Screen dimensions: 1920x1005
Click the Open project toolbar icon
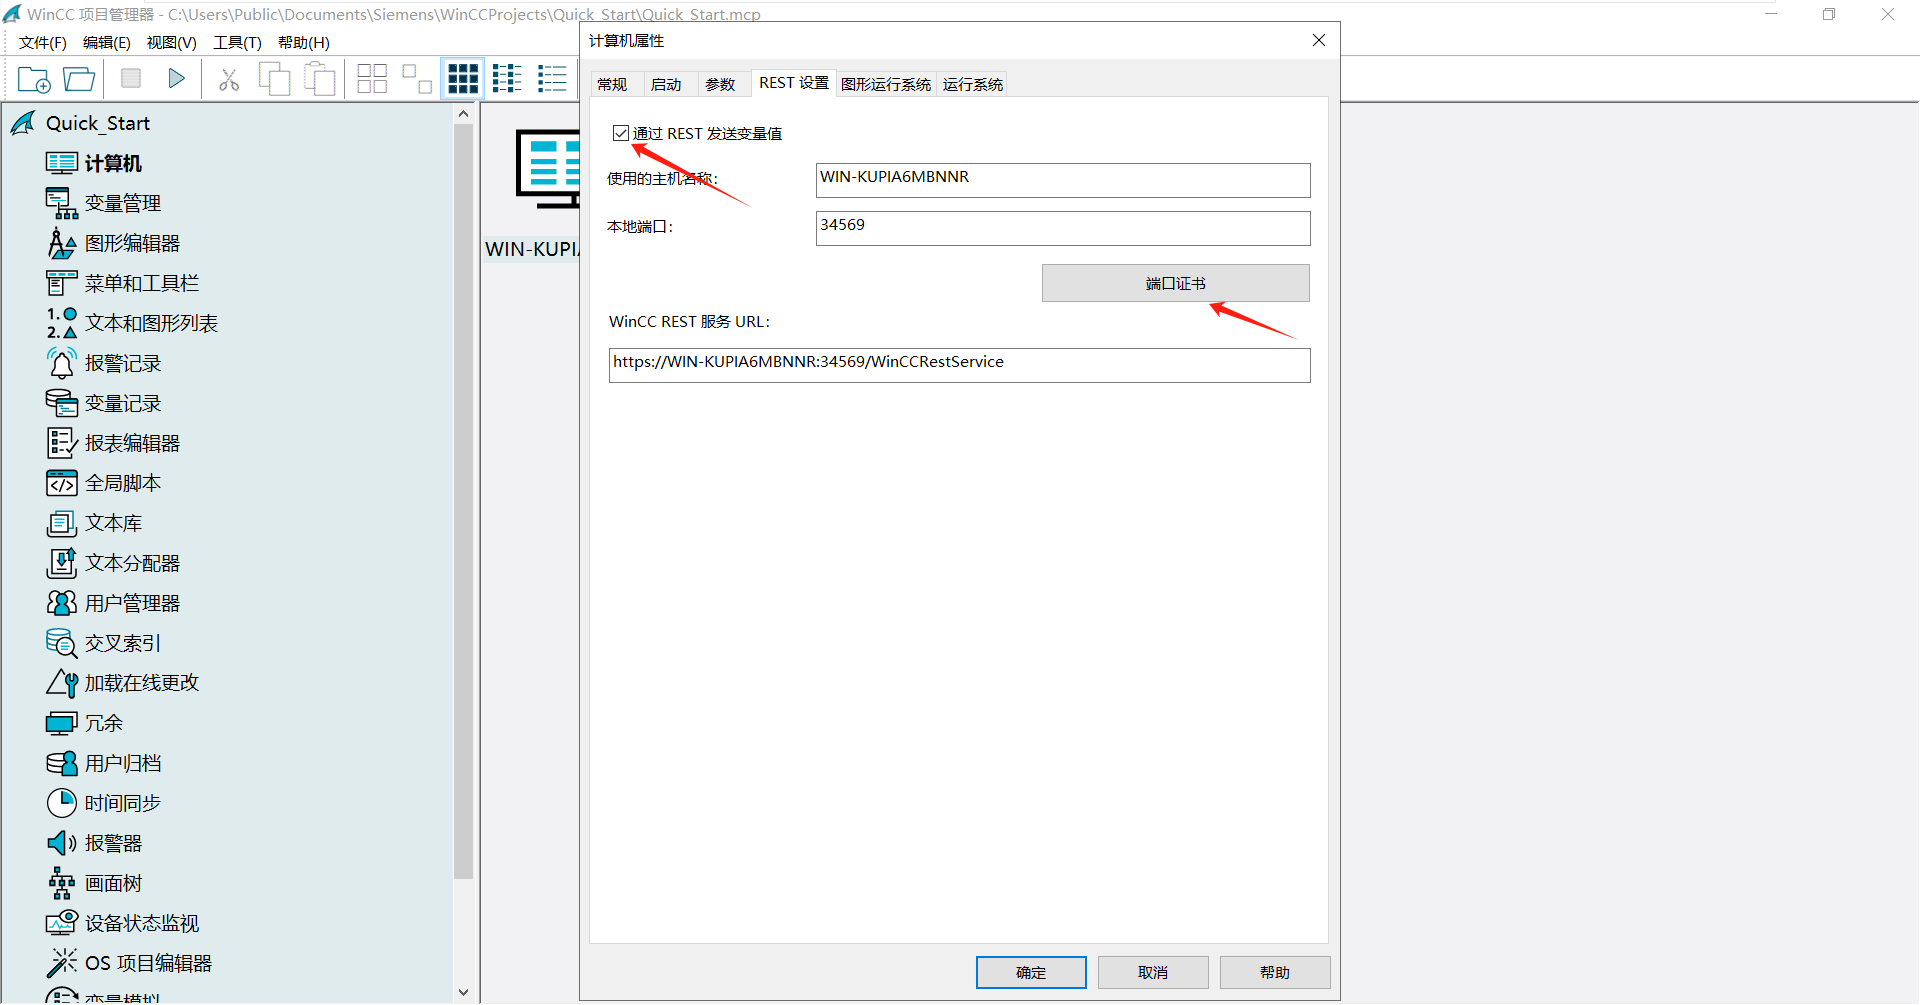point(79,79)
